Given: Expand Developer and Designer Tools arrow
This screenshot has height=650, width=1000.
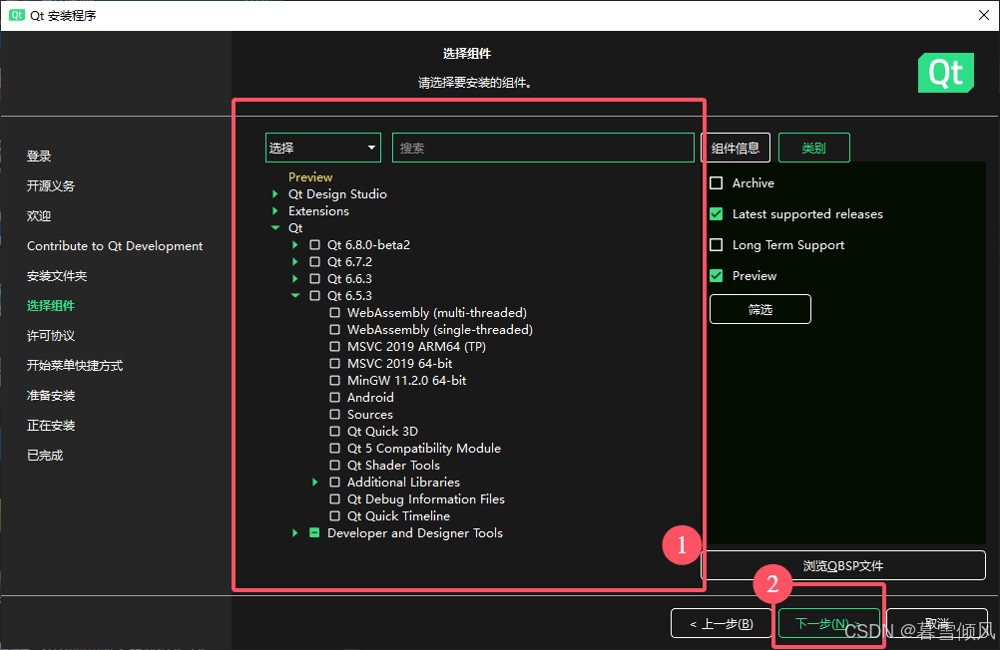Looking at the screenshot, I should [x=295, y=533].
